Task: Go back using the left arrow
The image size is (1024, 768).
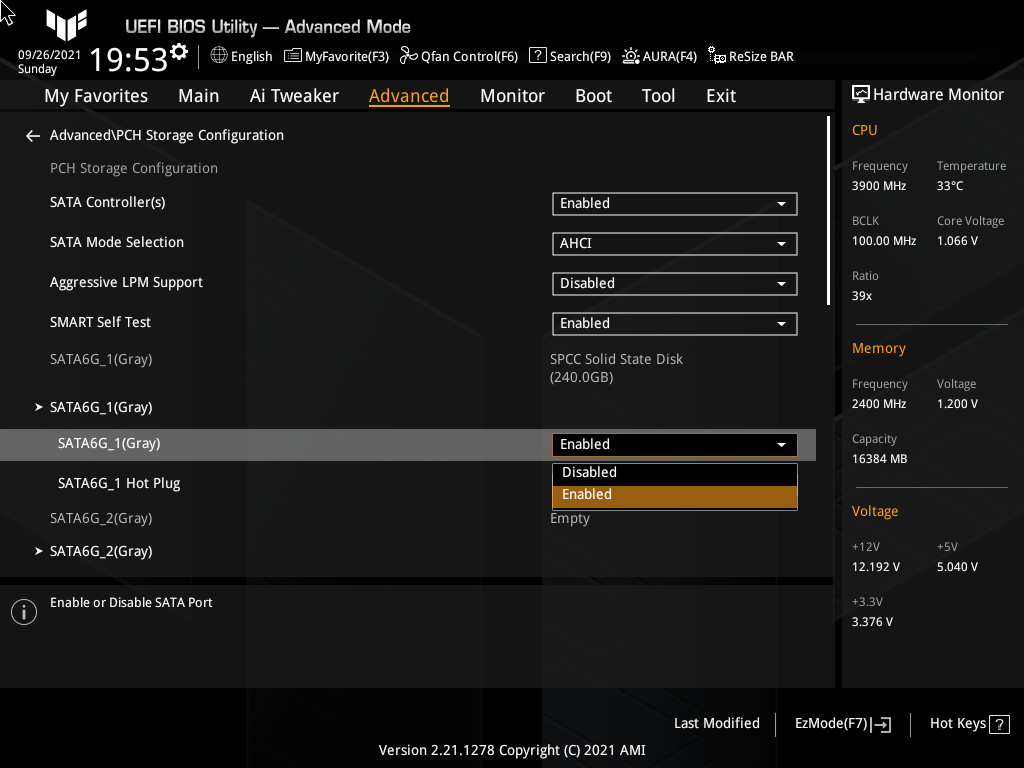Action: tap(32, 135)
